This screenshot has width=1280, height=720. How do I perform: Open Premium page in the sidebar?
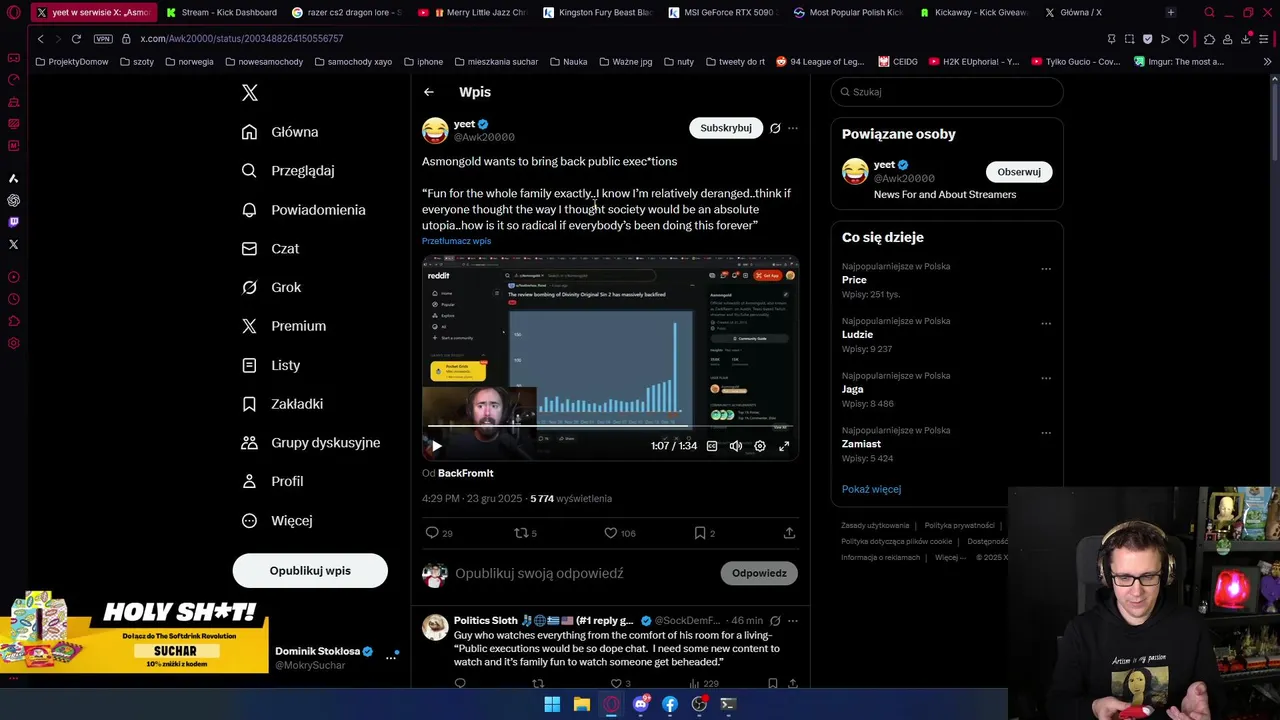point(284,326)
